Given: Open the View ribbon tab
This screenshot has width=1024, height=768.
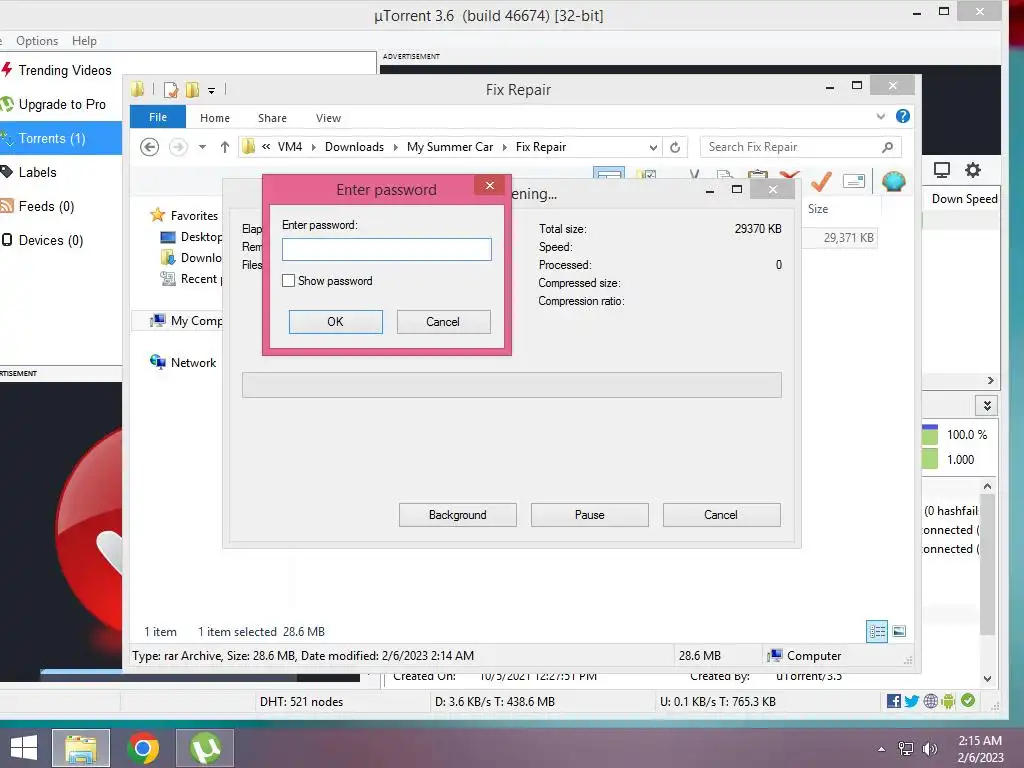Looking at the screenshot, I should point(328,118).
